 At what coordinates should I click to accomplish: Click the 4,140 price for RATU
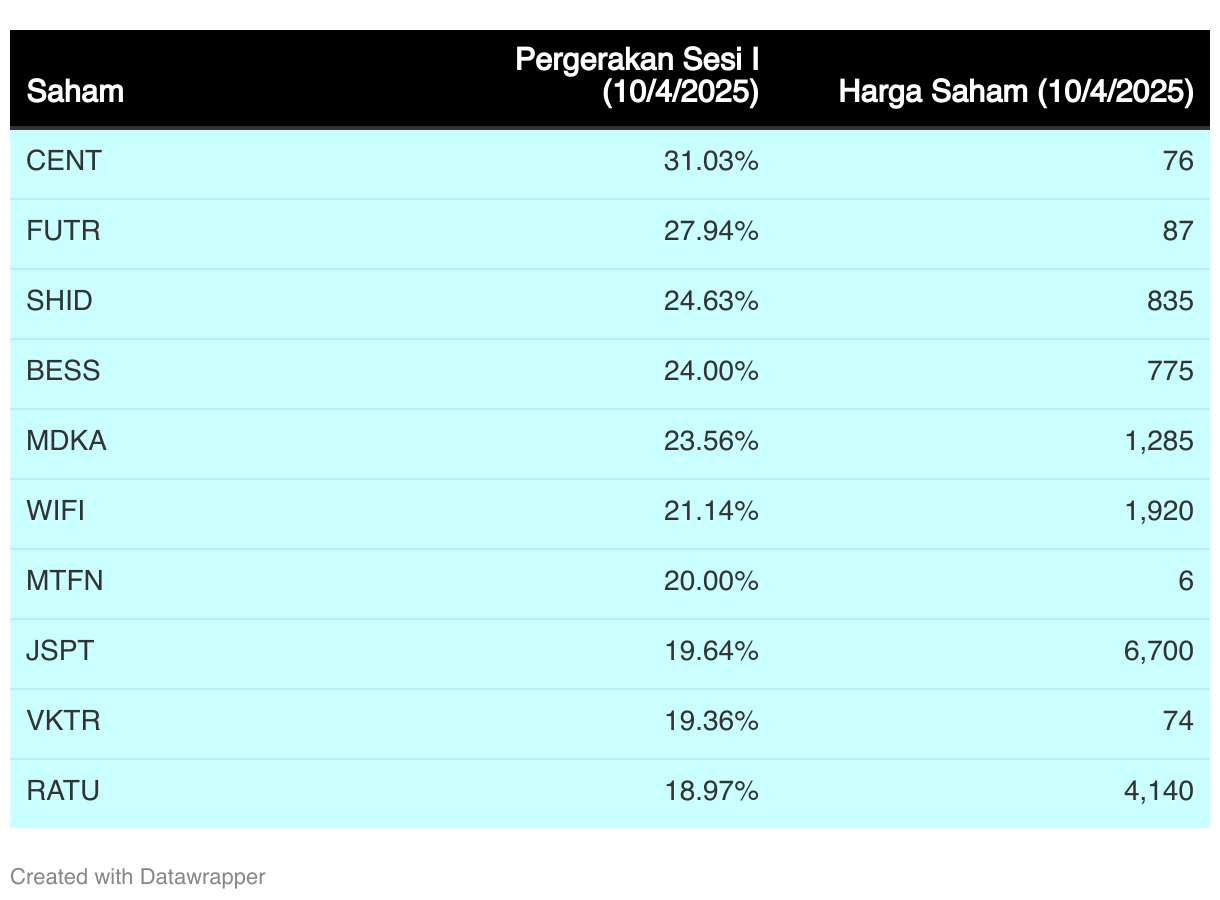point(1157,791)
